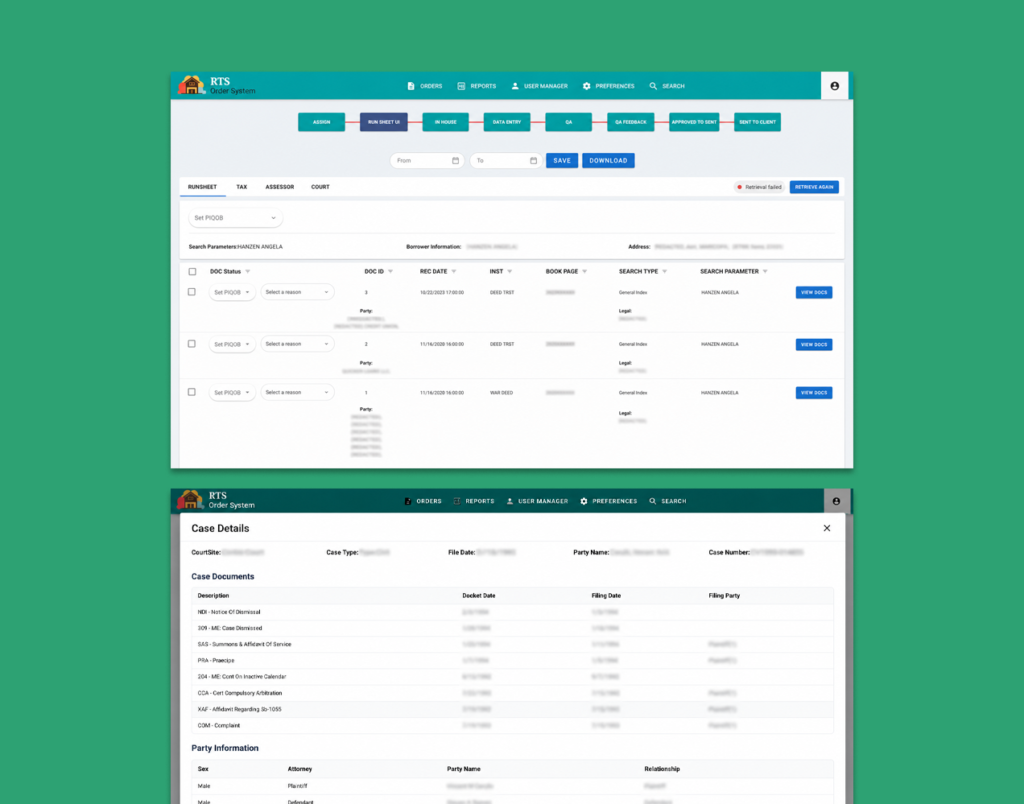Viewport: 1024px width, 804px height.
Task: Select the APPROVED TO SENT workflow step
Action: click(x=694, y=122)
